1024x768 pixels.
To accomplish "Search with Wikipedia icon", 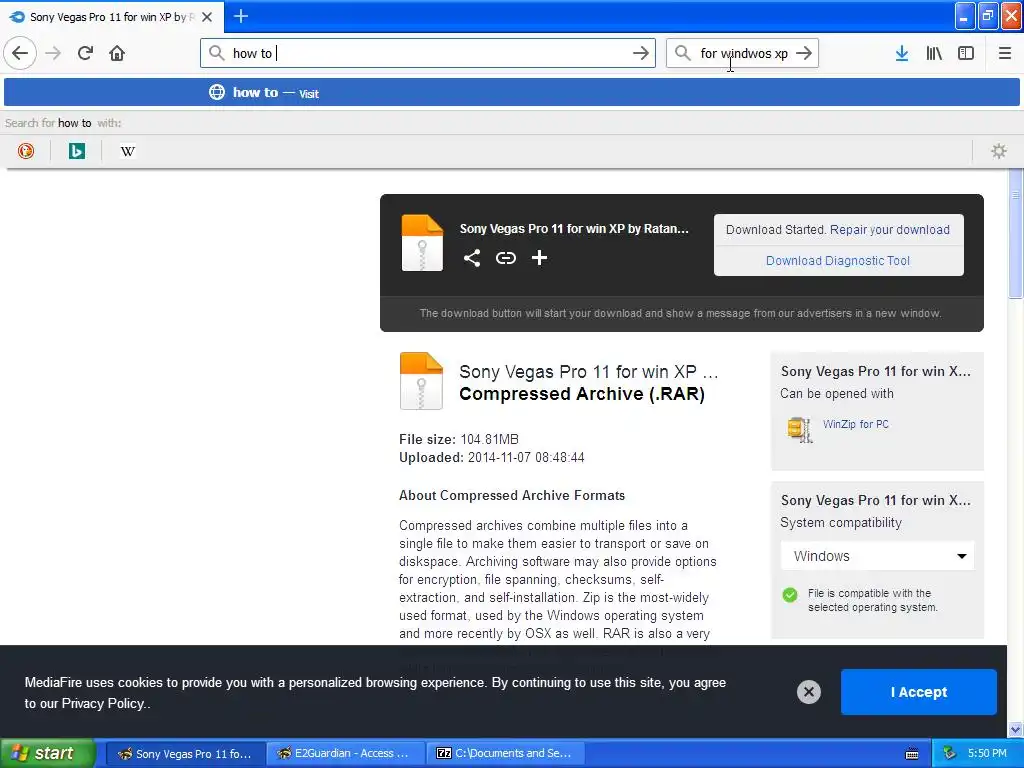I will (128, 151).
